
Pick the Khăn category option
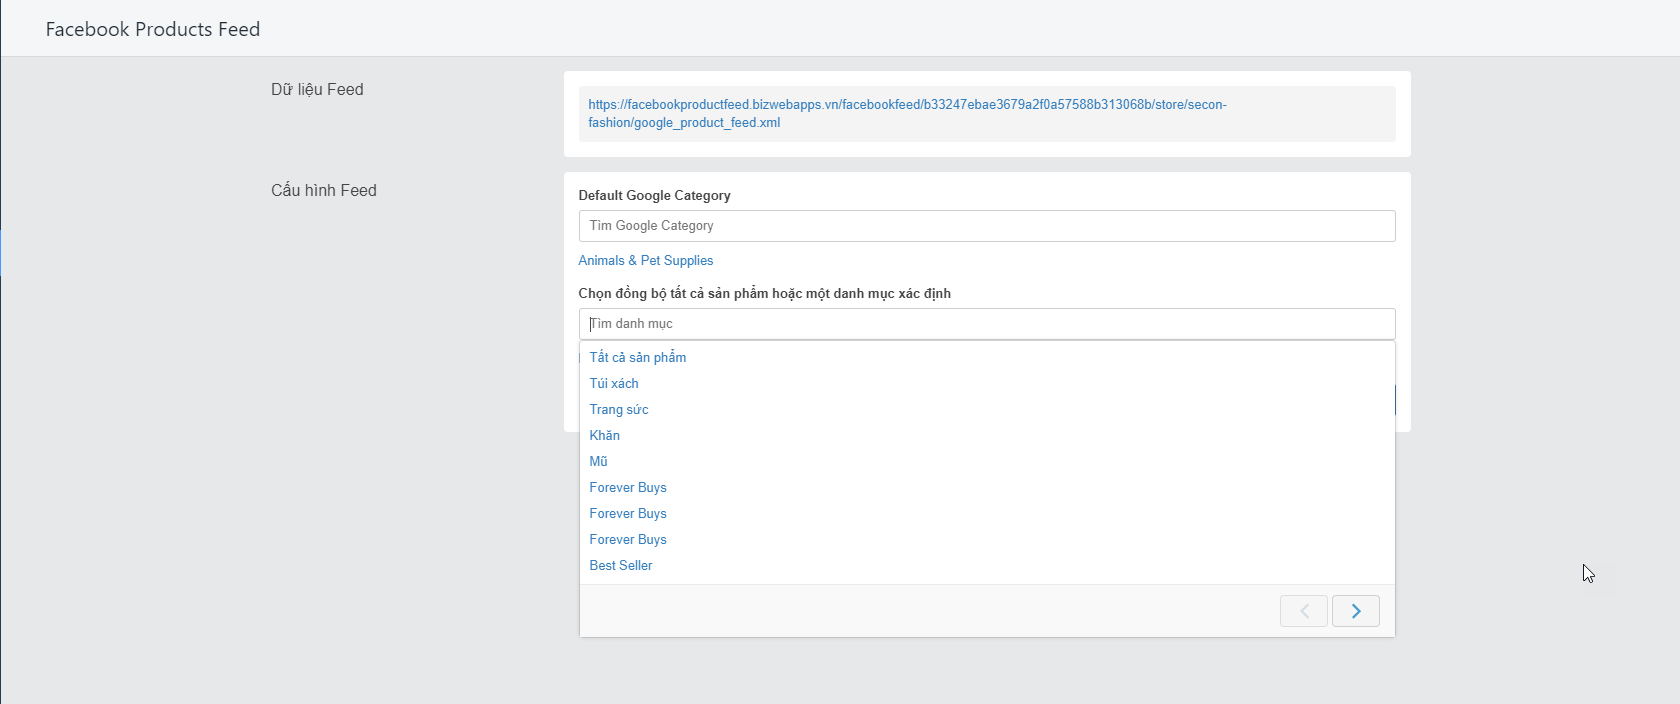[x=605, y=435]
